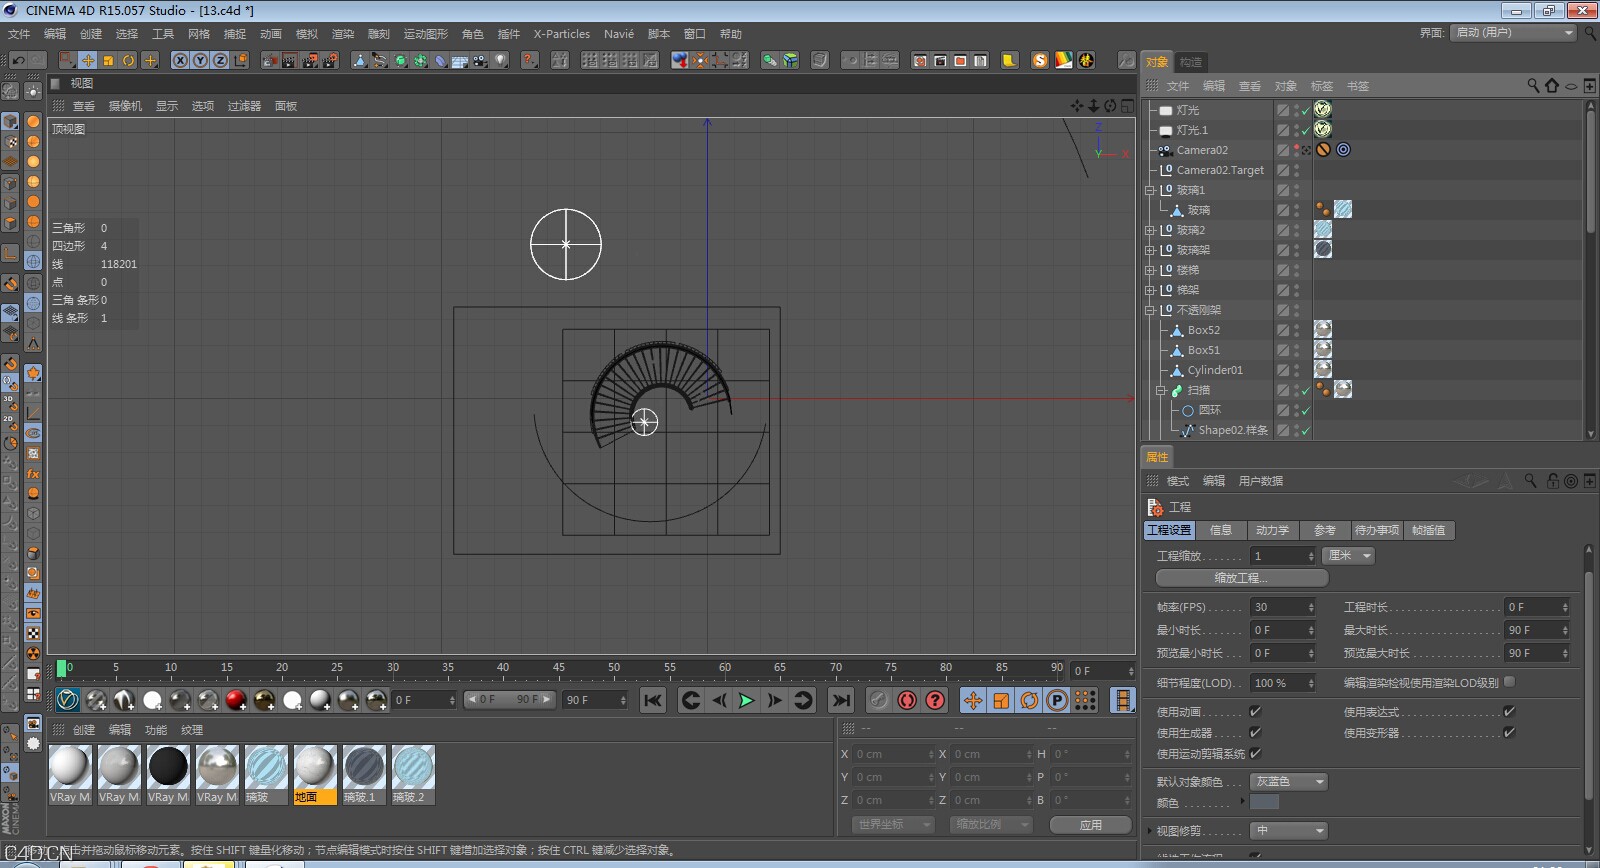Image resolution: width=1600 pixels, height=868 pixels.
Task: Toggle 使用表达式 checkbox
Action: click(x=1509, y=712)
